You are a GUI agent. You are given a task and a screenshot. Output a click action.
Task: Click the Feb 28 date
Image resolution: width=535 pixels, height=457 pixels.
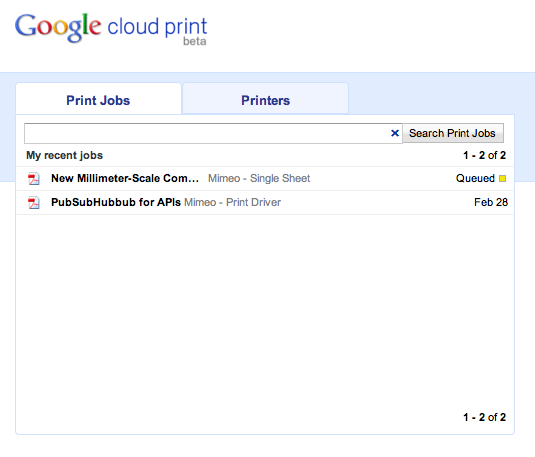[491, 202]
